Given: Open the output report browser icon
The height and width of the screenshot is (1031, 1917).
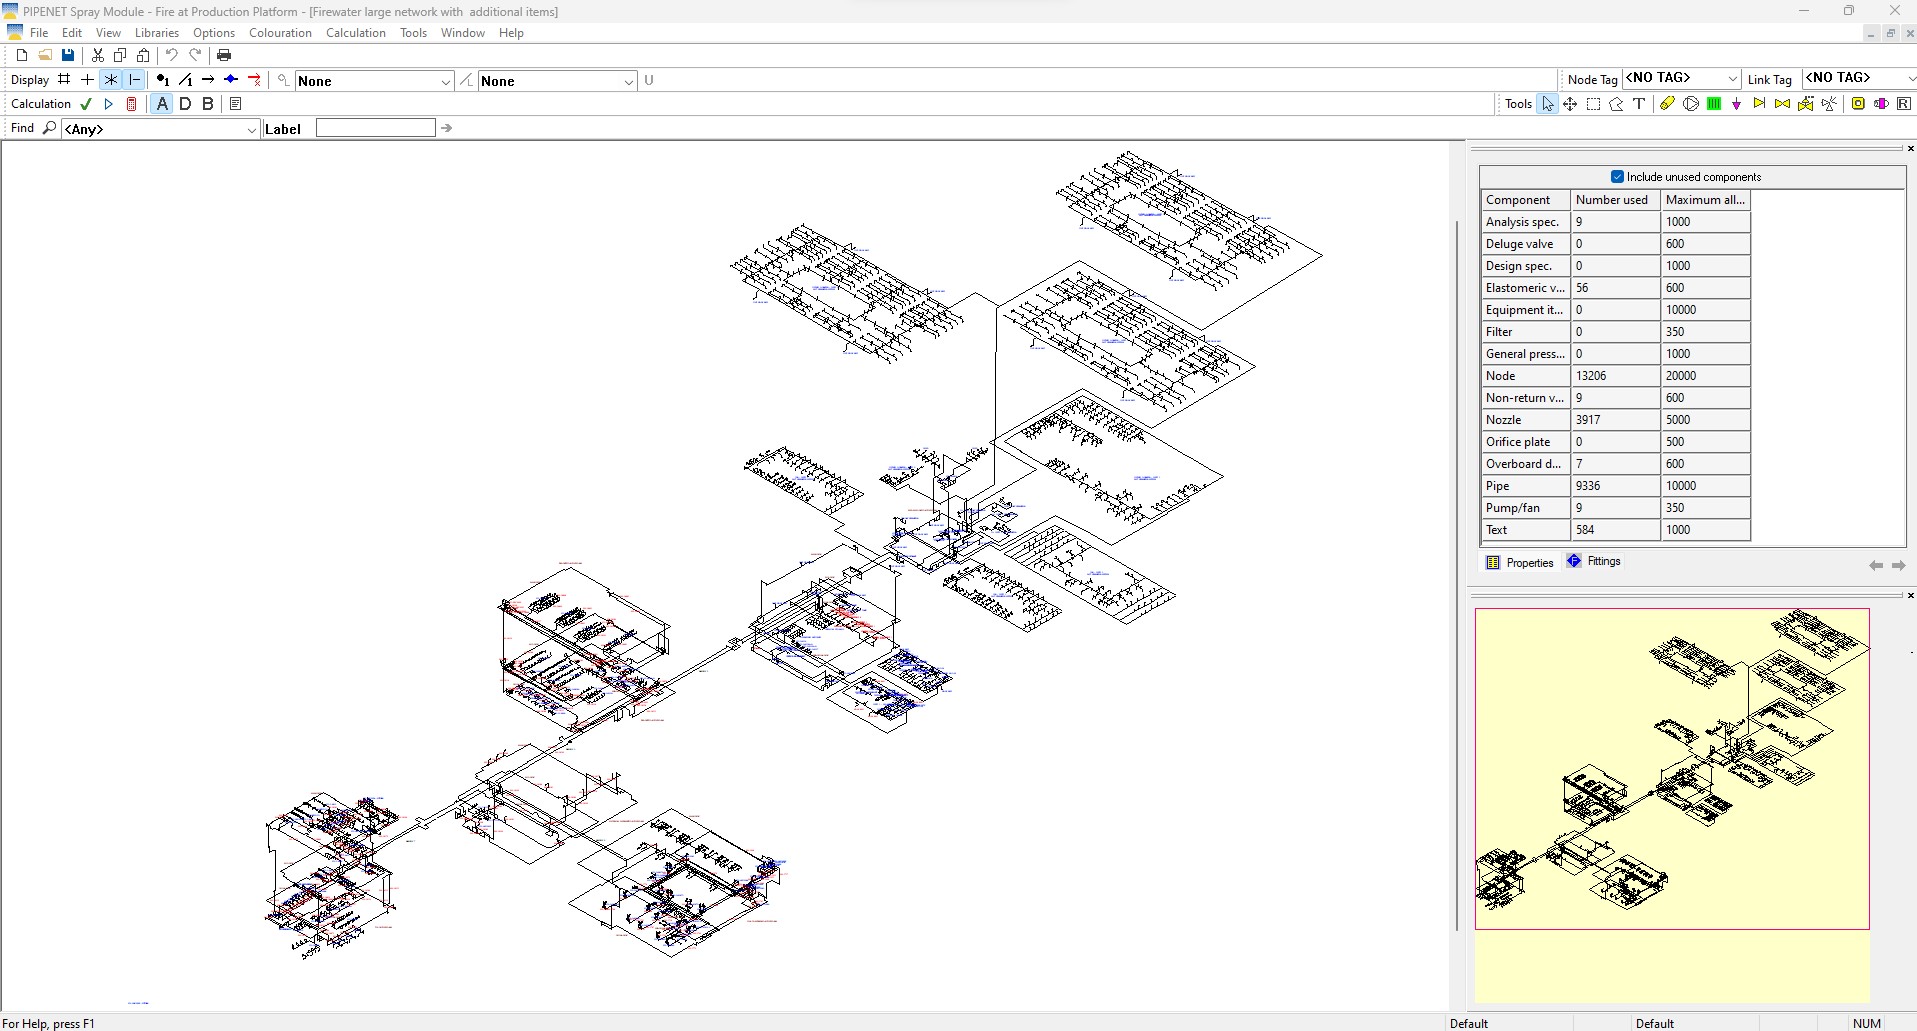Looking at the screenshot, I should point(235,104).
